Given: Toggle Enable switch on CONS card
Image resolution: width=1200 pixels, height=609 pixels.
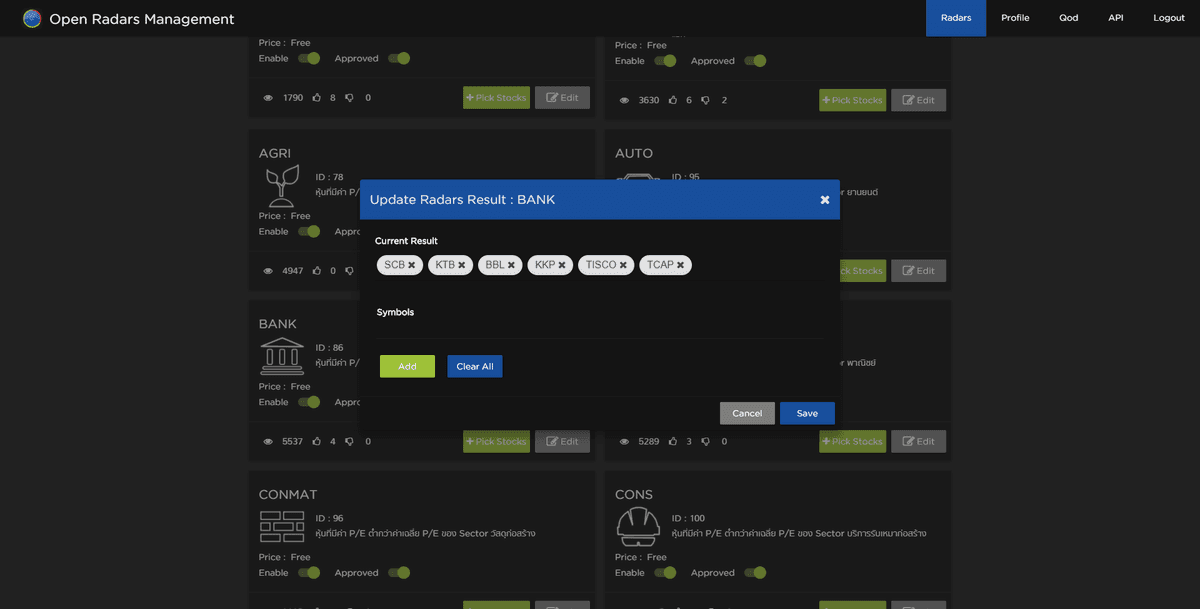Looking at the screenshot, I should pos(665,573).
